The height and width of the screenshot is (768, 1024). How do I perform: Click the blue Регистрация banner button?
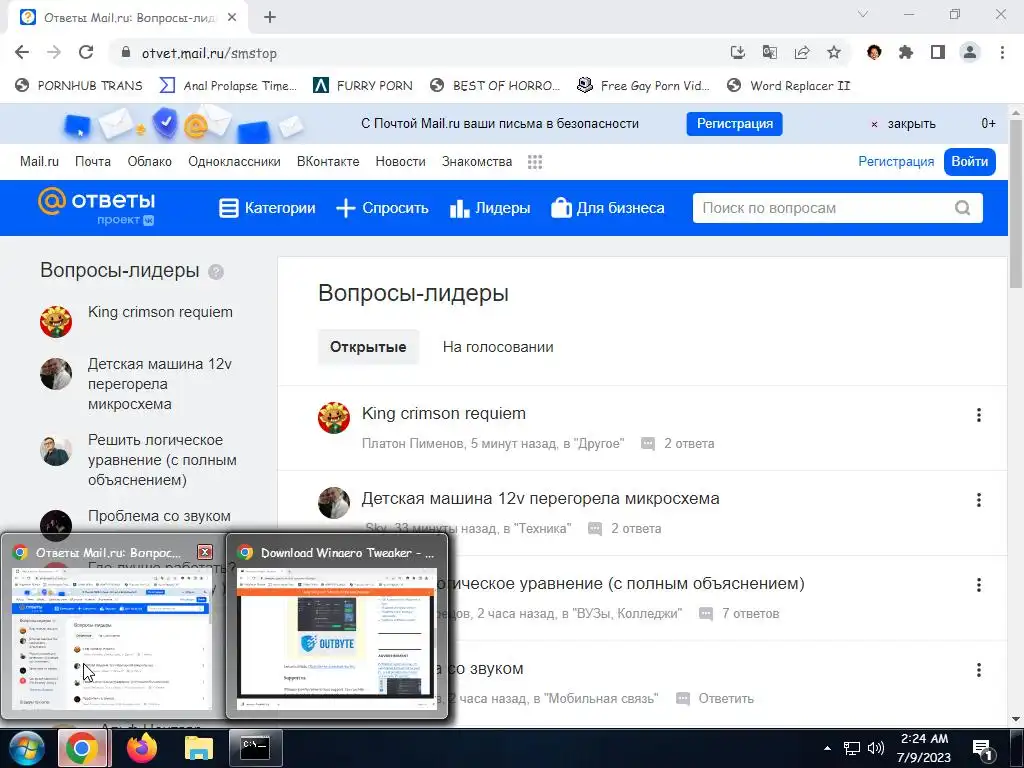[734, 123]
